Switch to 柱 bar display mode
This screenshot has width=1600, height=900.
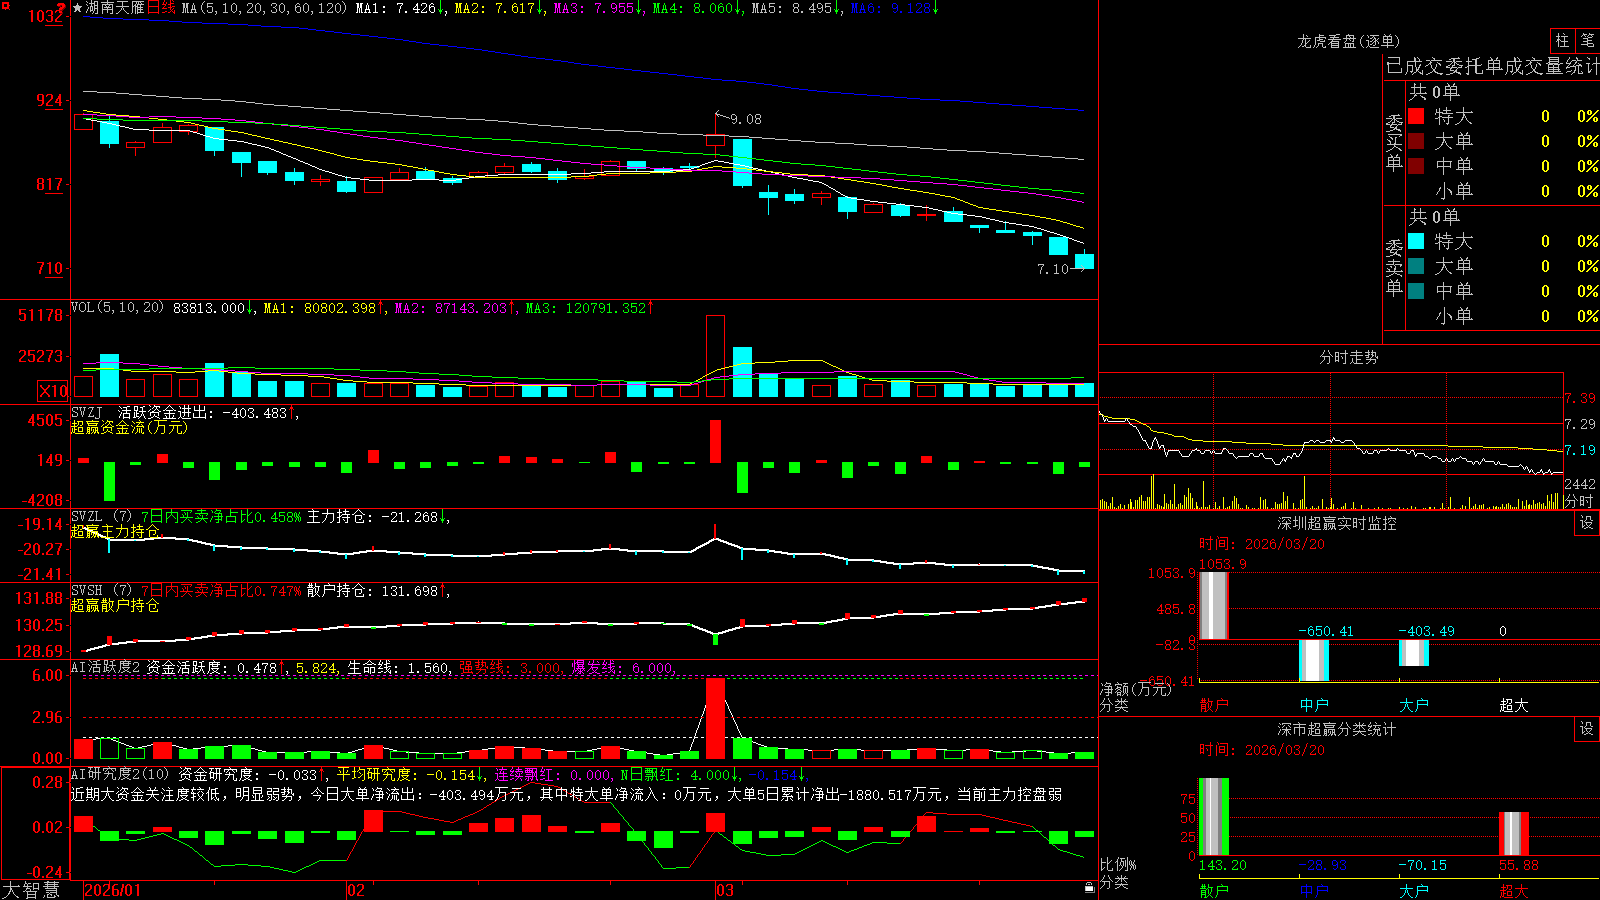tap(1562, 40)
